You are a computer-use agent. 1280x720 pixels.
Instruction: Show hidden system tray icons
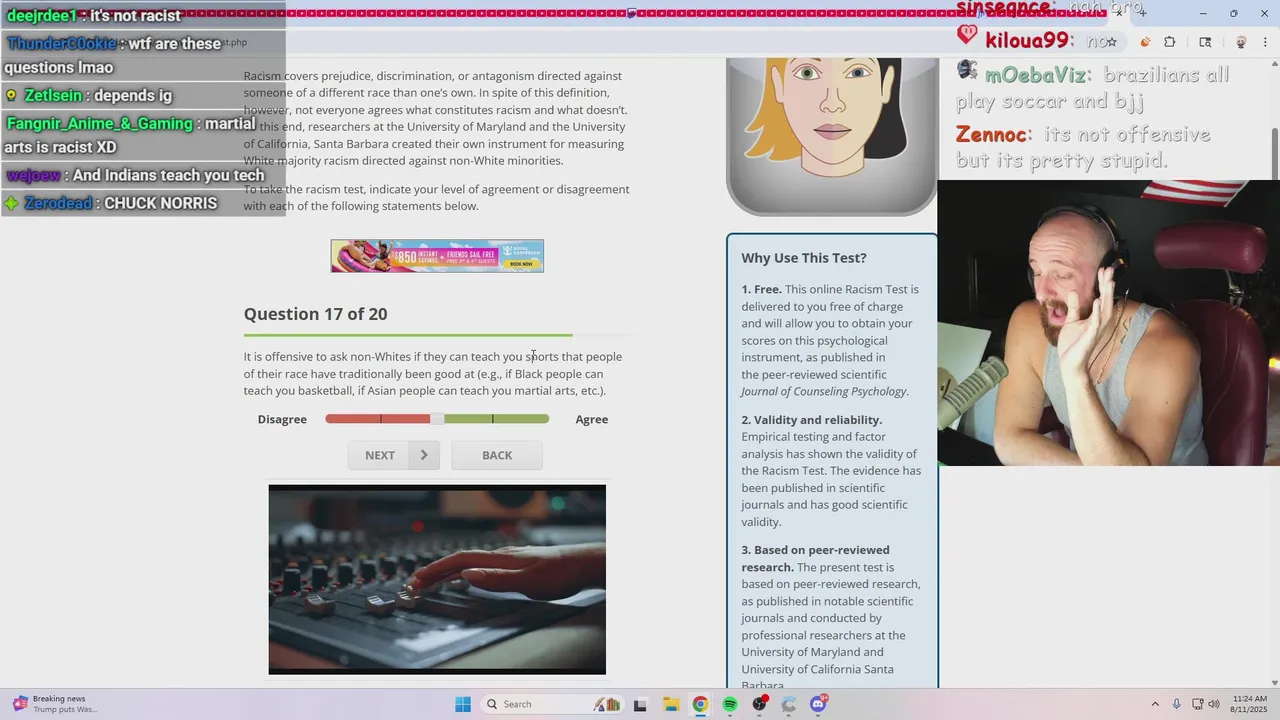pos(1155,704)
